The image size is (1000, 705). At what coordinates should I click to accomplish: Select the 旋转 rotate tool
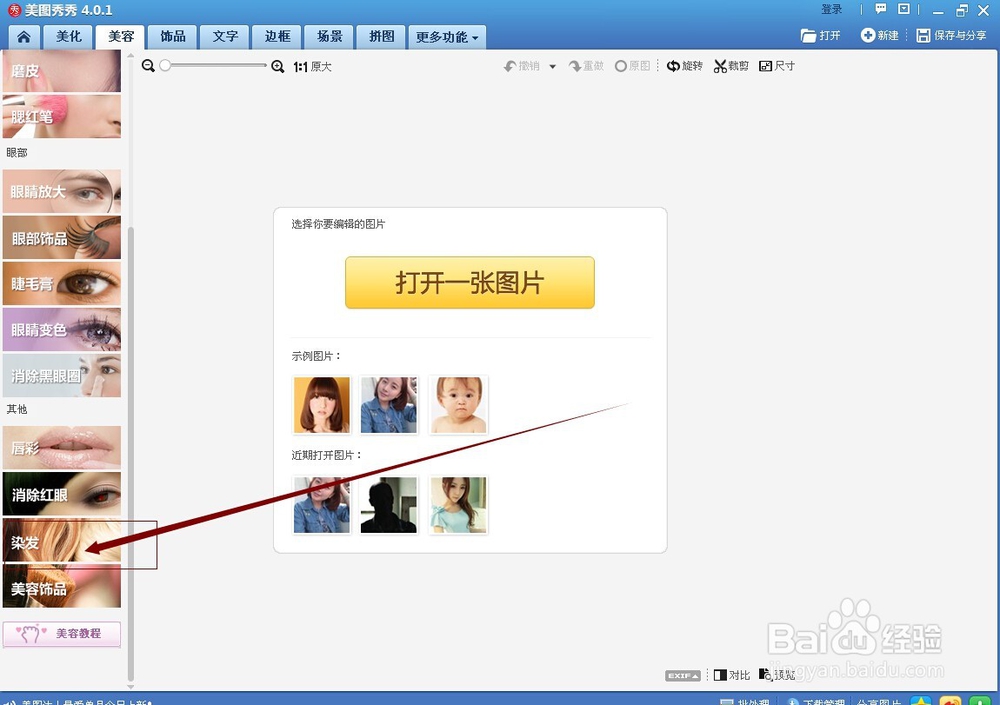click(x=684, y=65)
